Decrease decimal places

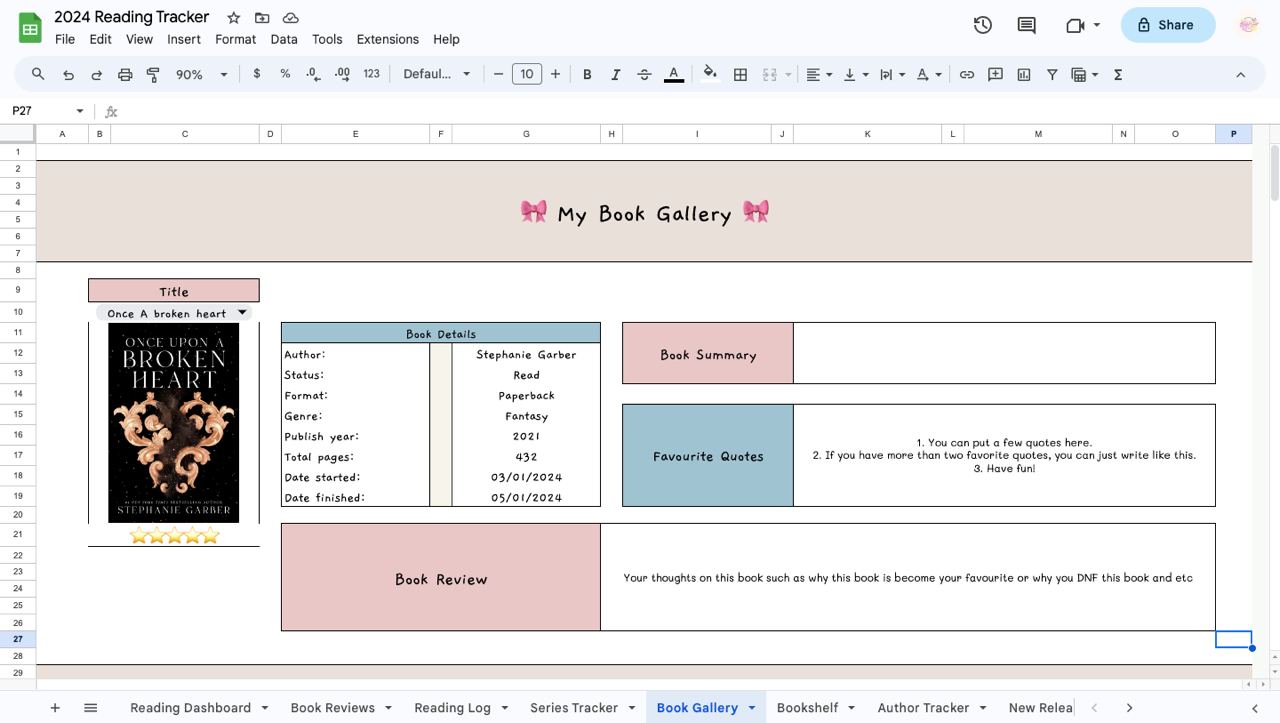(x=313, y=74)
